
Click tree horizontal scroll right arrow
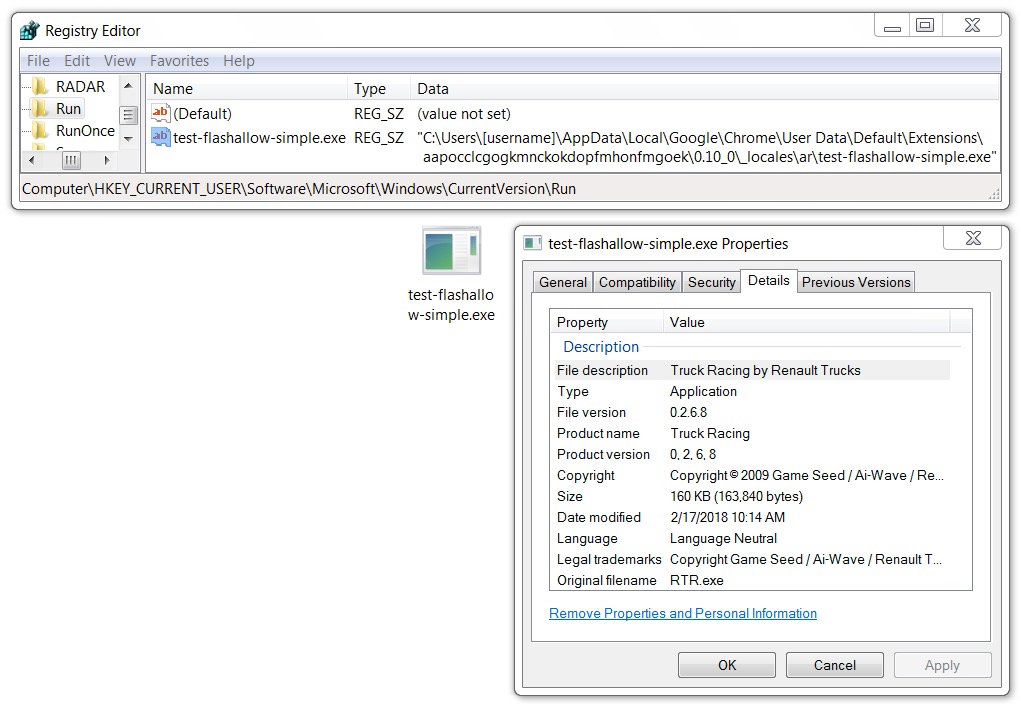(x=107, y=160)
